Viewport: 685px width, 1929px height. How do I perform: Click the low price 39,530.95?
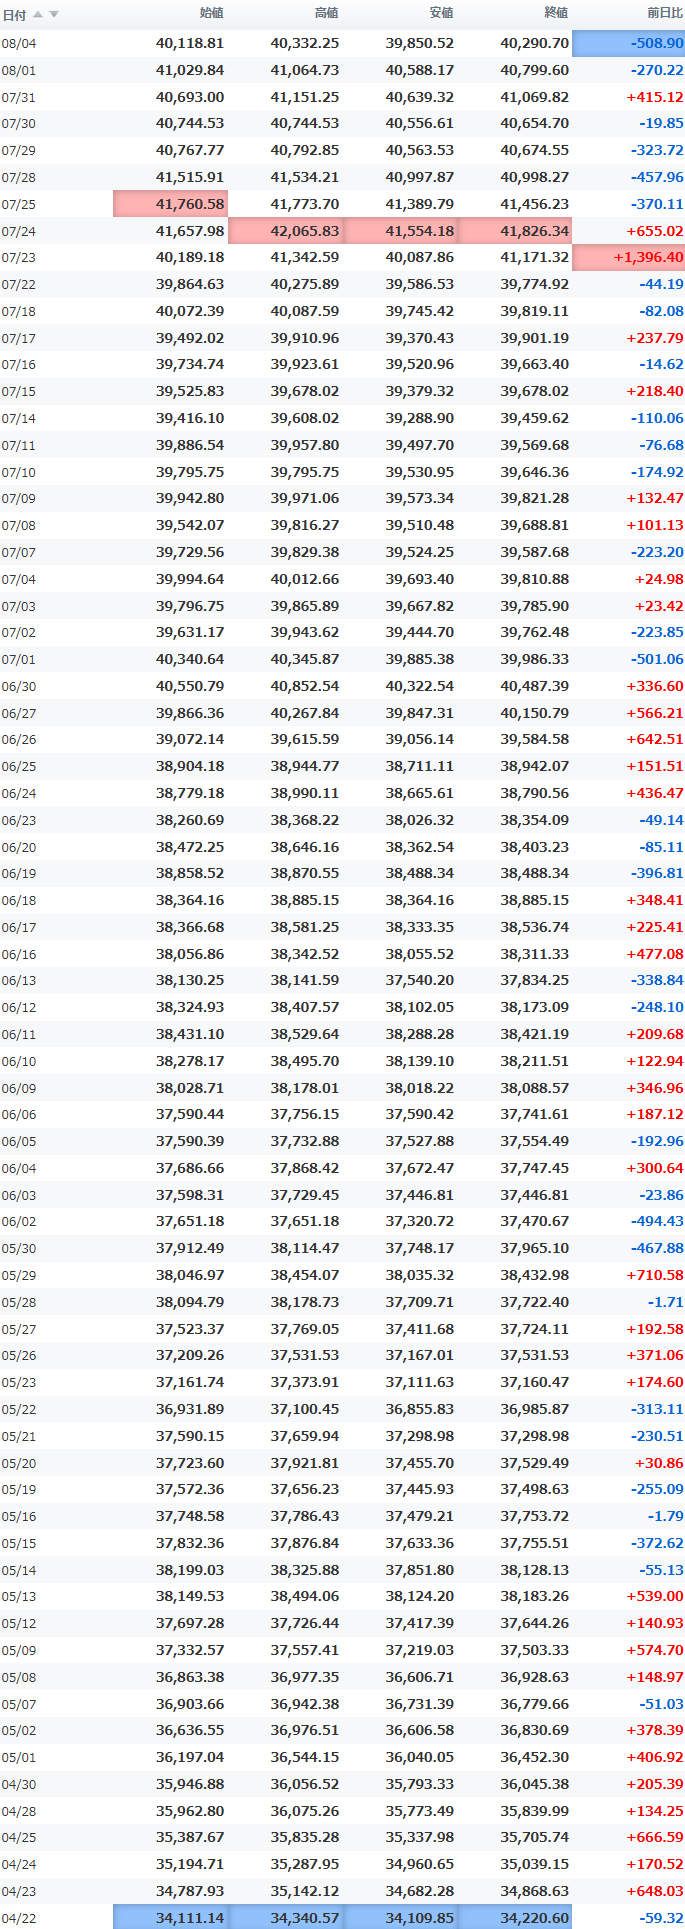419,472
